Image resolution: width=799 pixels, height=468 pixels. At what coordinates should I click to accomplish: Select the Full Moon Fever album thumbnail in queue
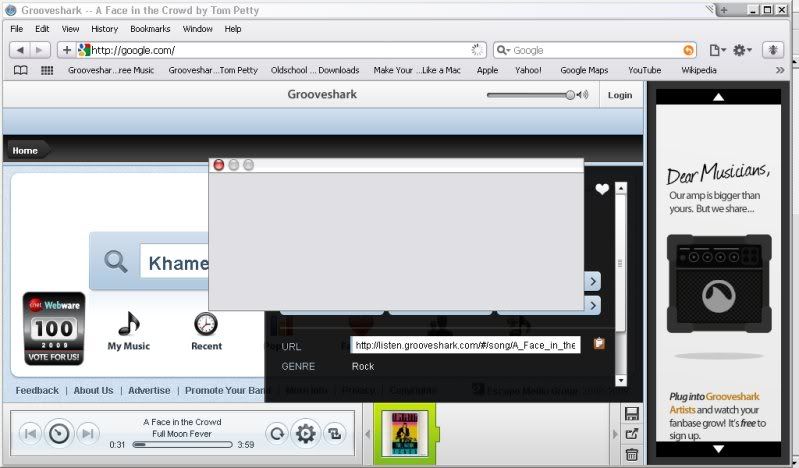pos(405,434)
